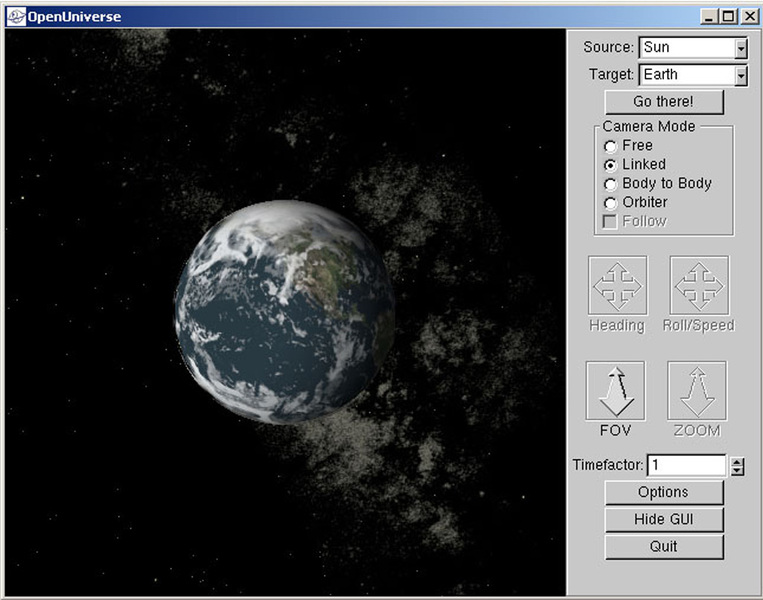Click the FOV arrow control
Screen dimensions: 763x600
(616, 391)
